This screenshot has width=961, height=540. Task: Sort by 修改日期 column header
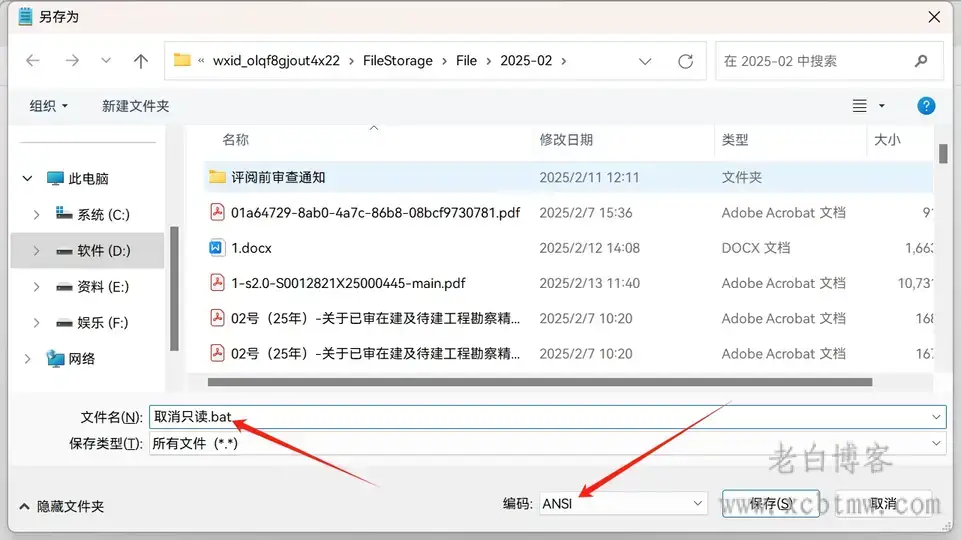566,140
